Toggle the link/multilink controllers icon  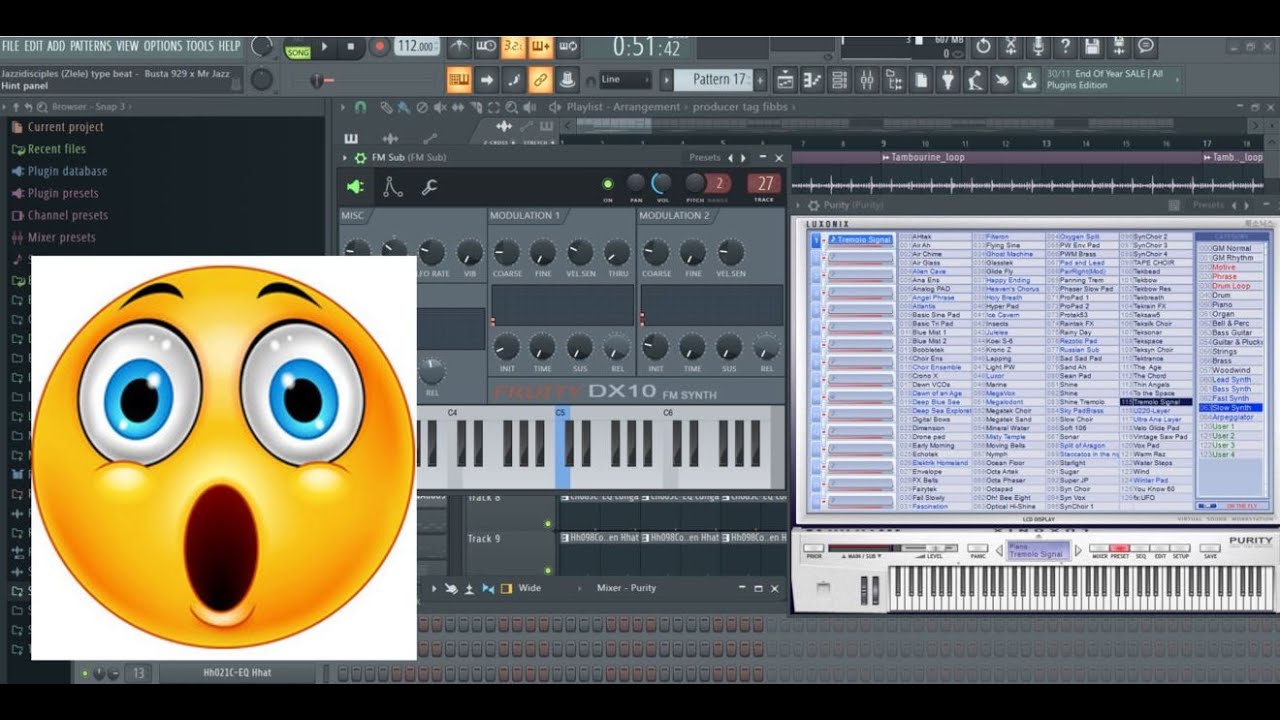540,80
